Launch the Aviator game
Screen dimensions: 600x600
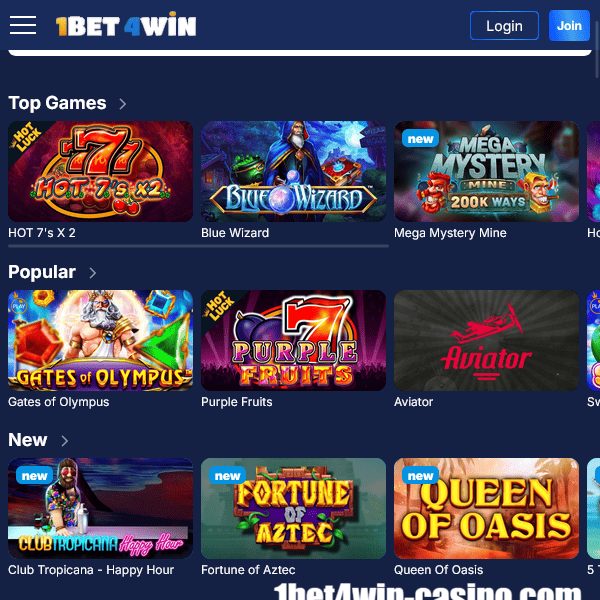[486, 340]
